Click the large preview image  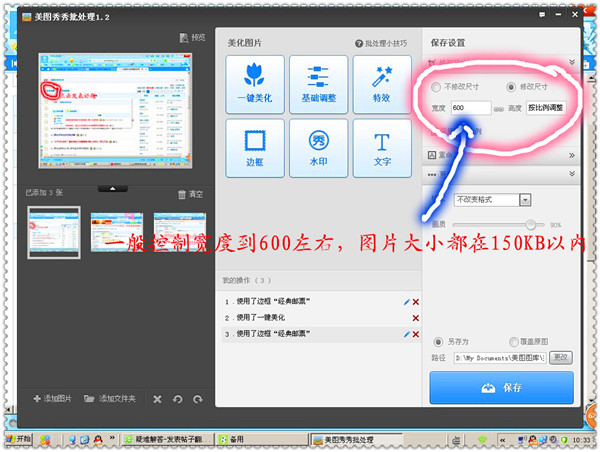click(x=115, y=111)
